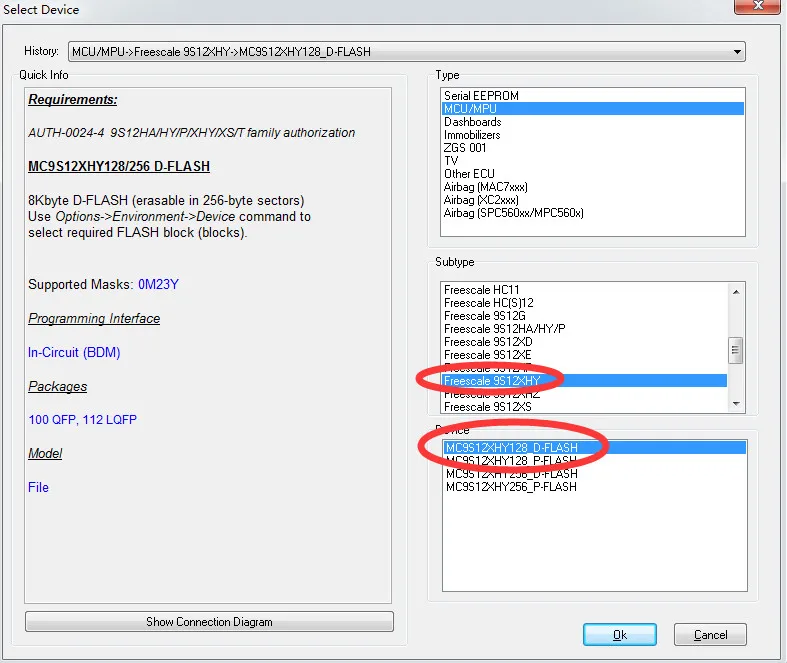Click the AUTH-0024-4 authorization text

coord(192,133)
